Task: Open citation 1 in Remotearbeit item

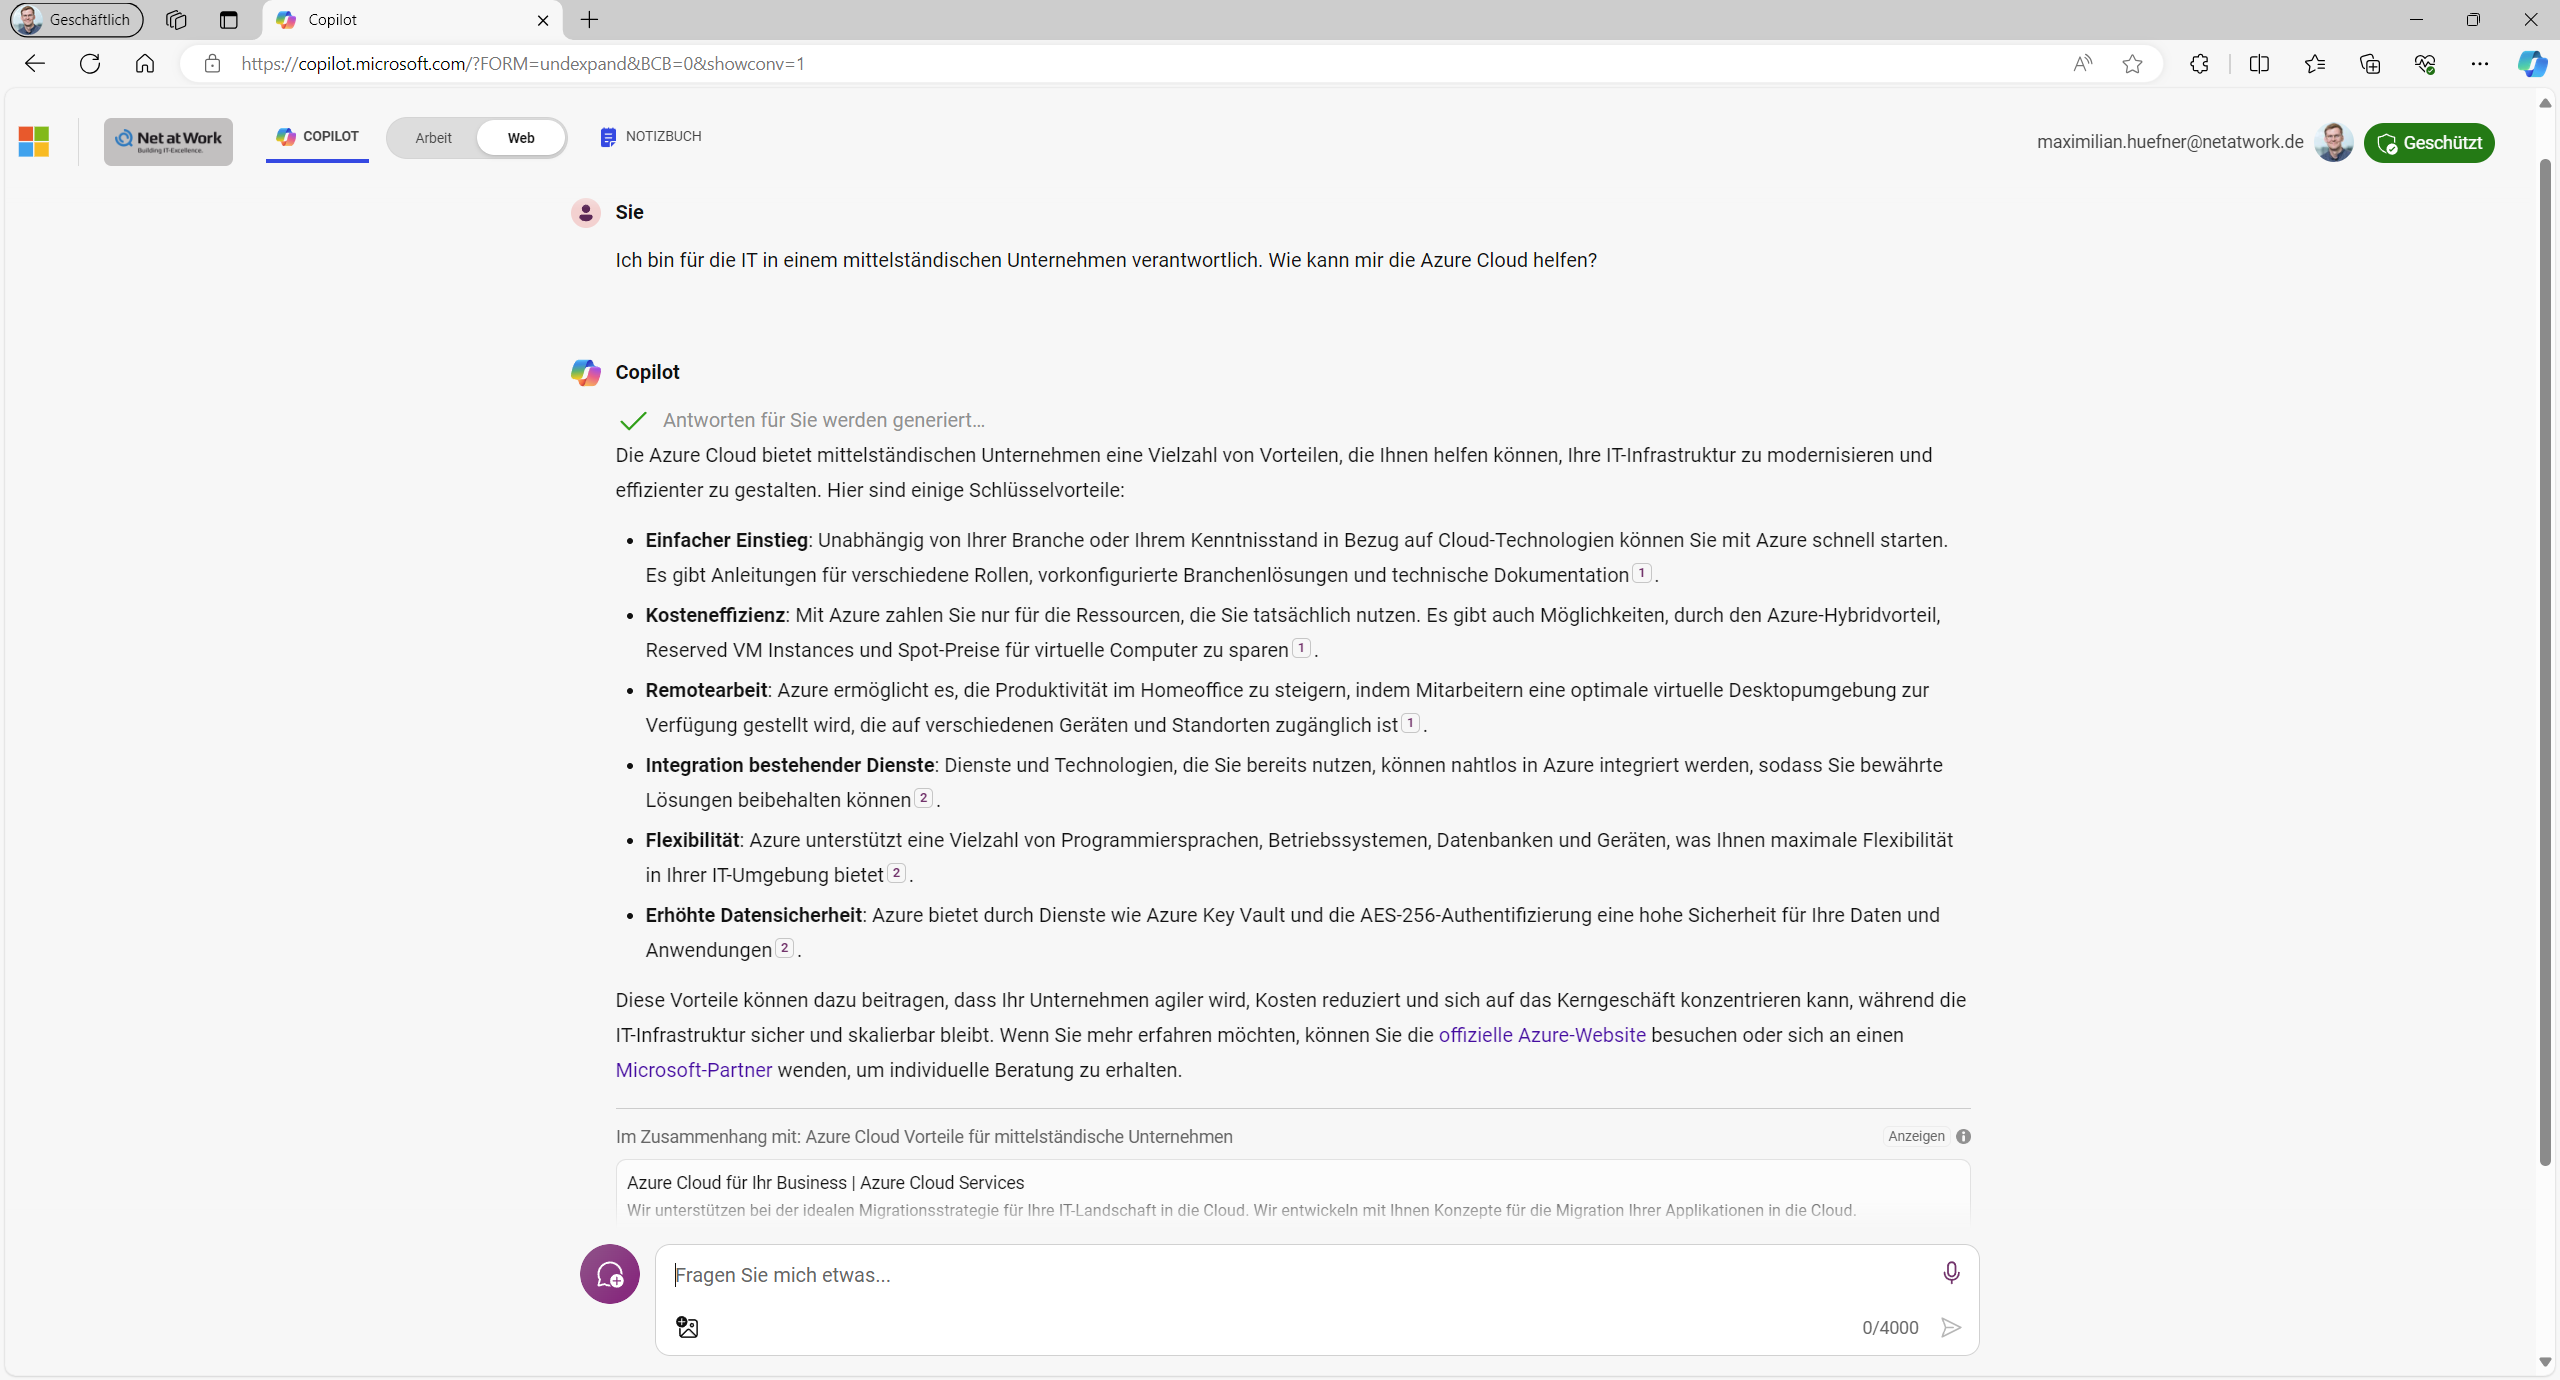Action: point(1411,723)
